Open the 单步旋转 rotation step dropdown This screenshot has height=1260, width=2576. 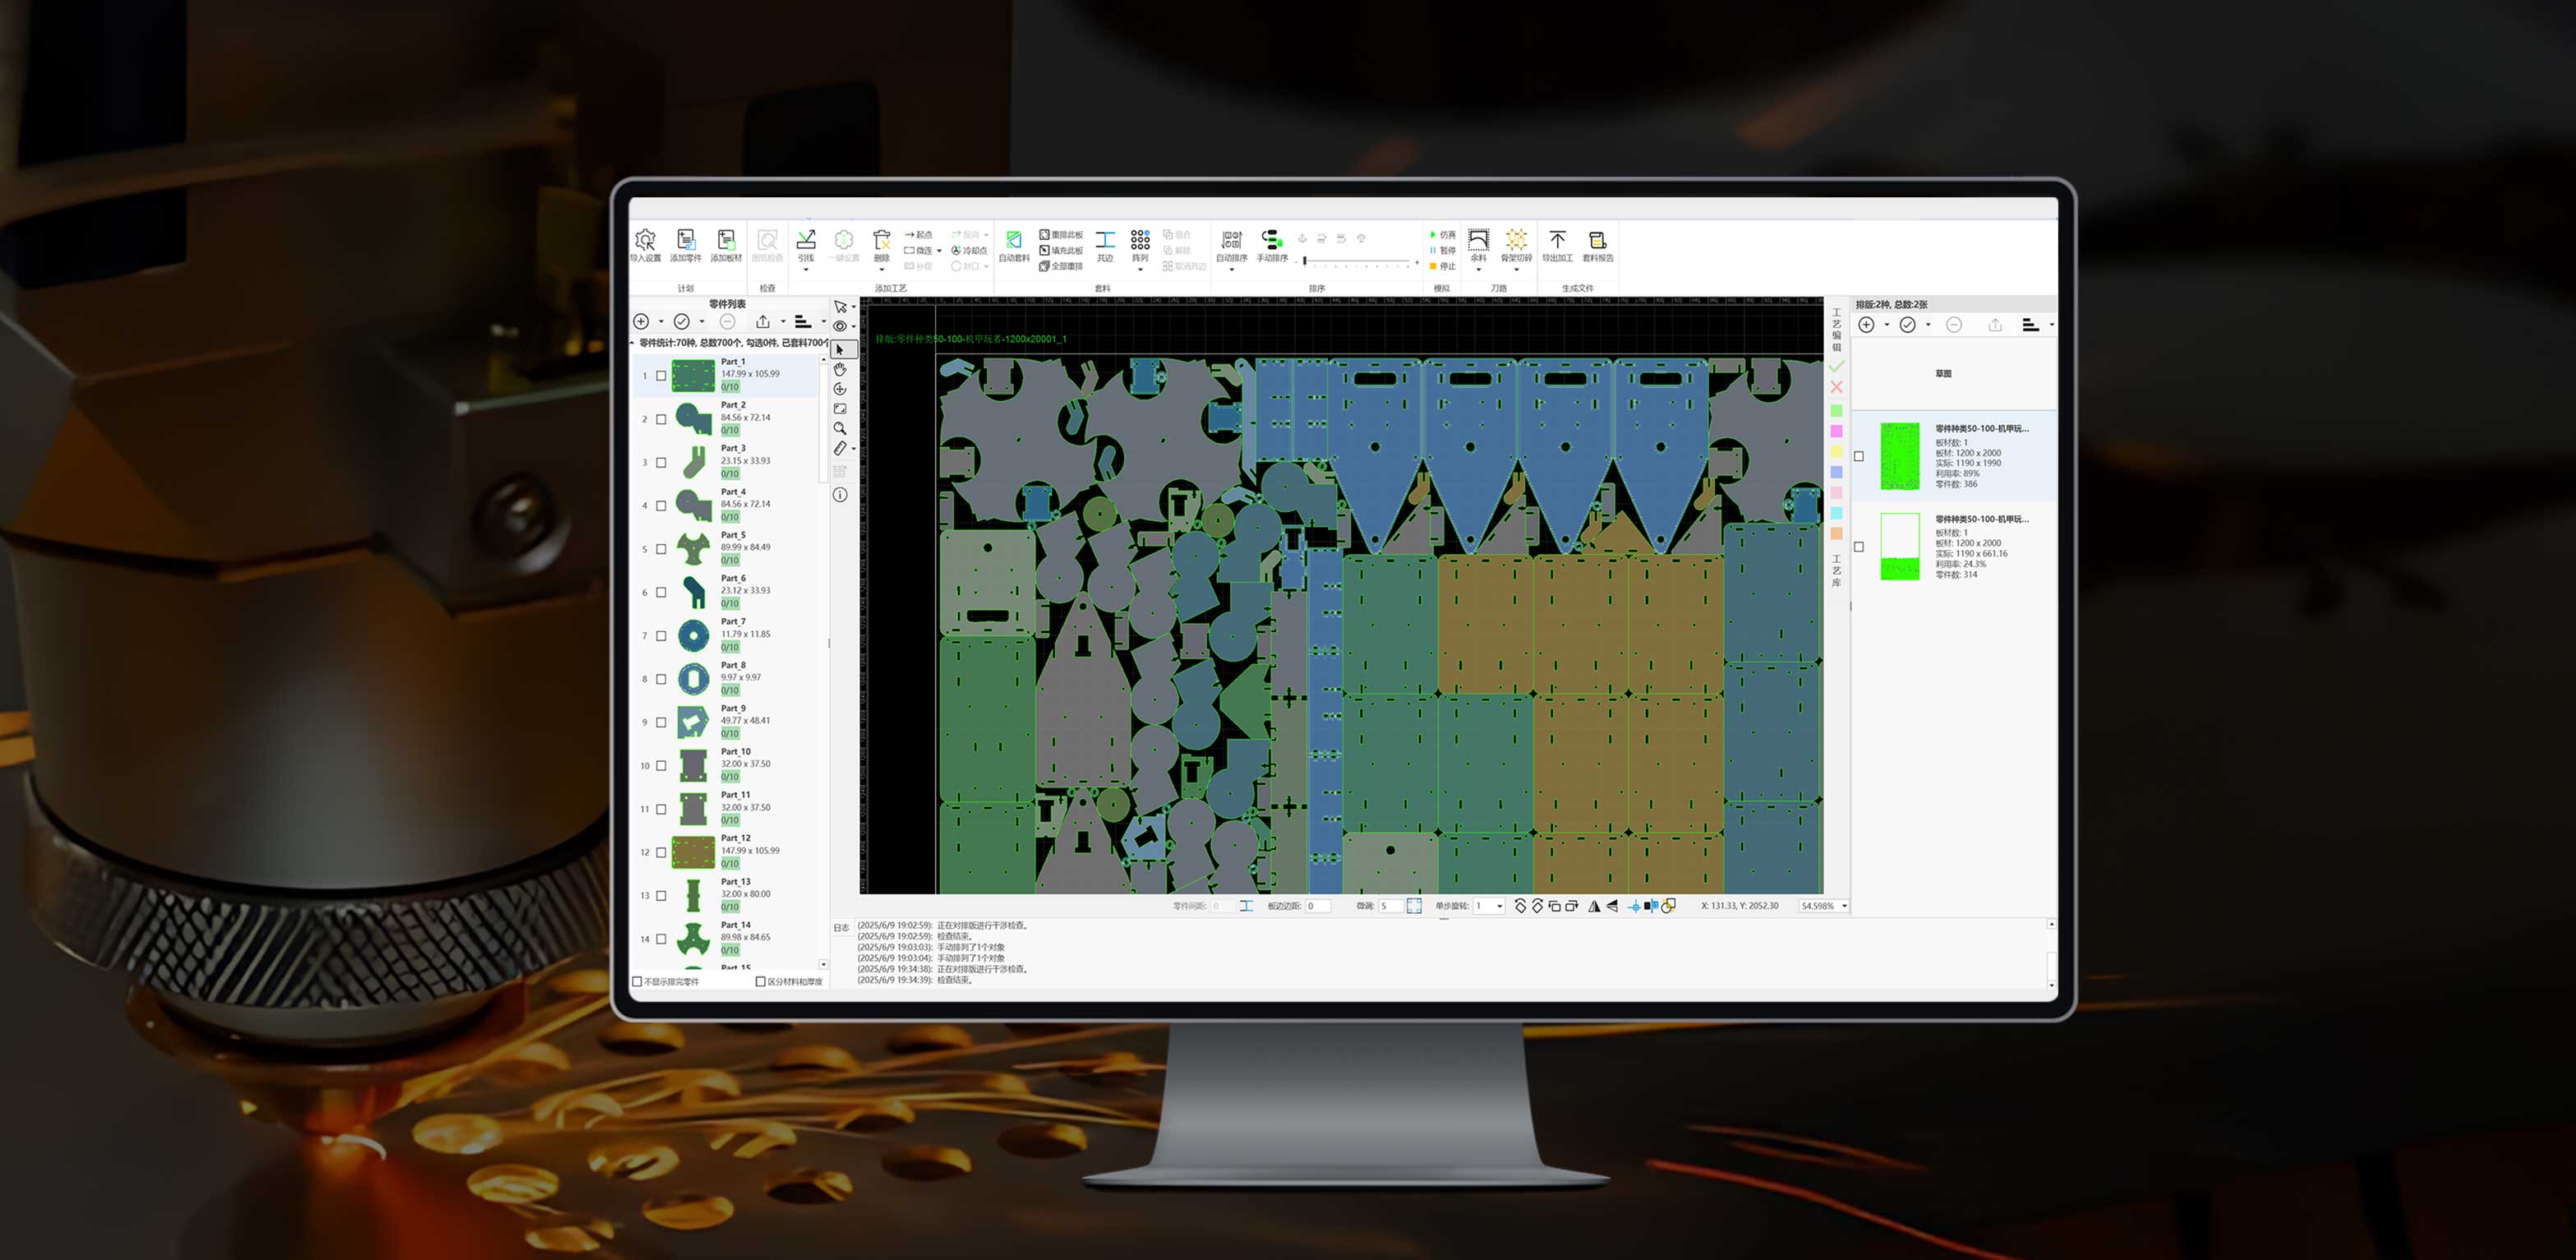point(1499,906)
